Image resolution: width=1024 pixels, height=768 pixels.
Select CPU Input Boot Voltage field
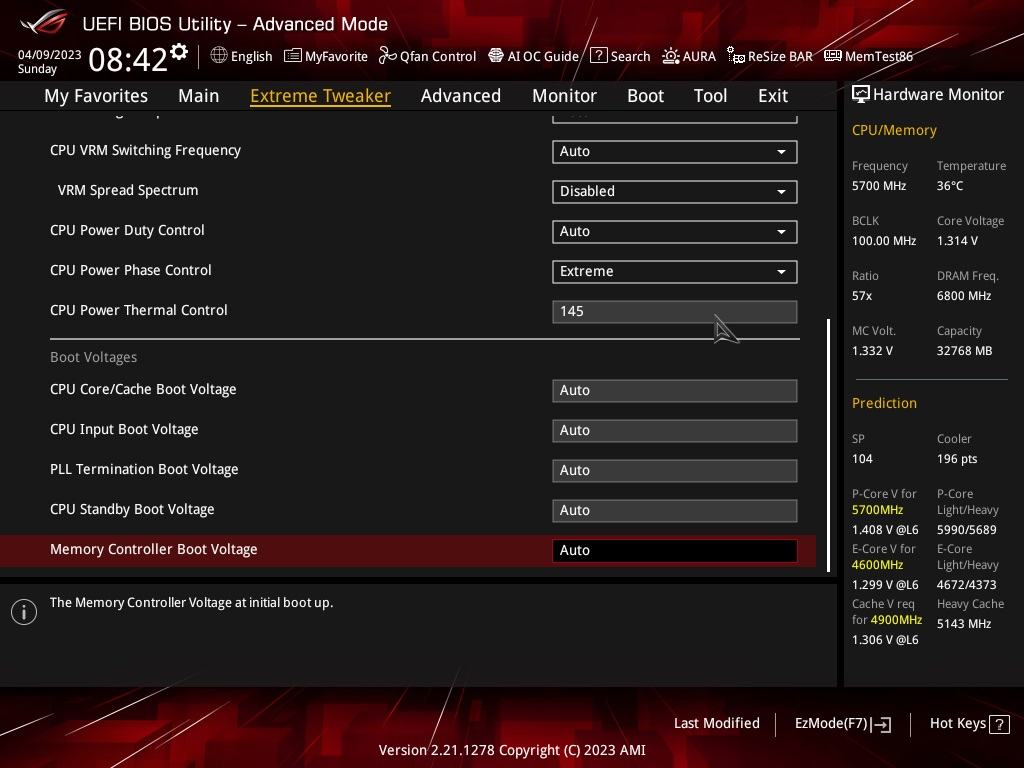[674, 430]
